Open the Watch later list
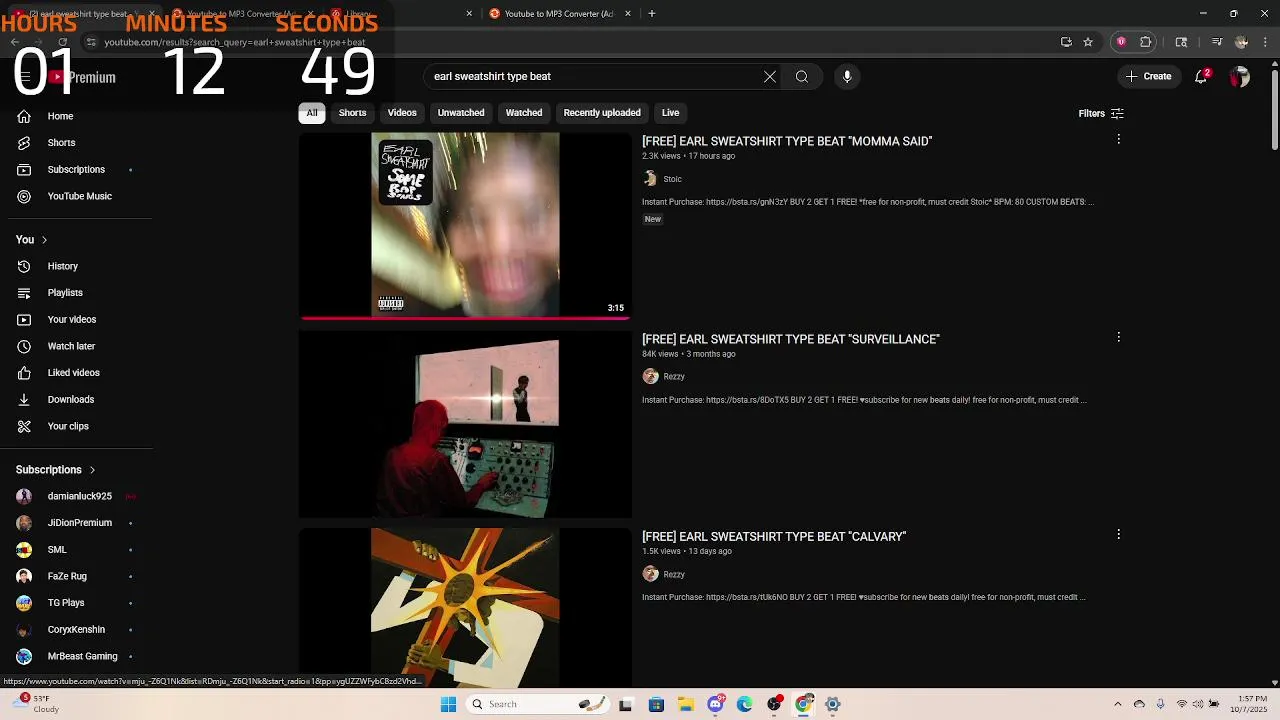The height and width of the screenshot is (720, 1280). point(70,346)
